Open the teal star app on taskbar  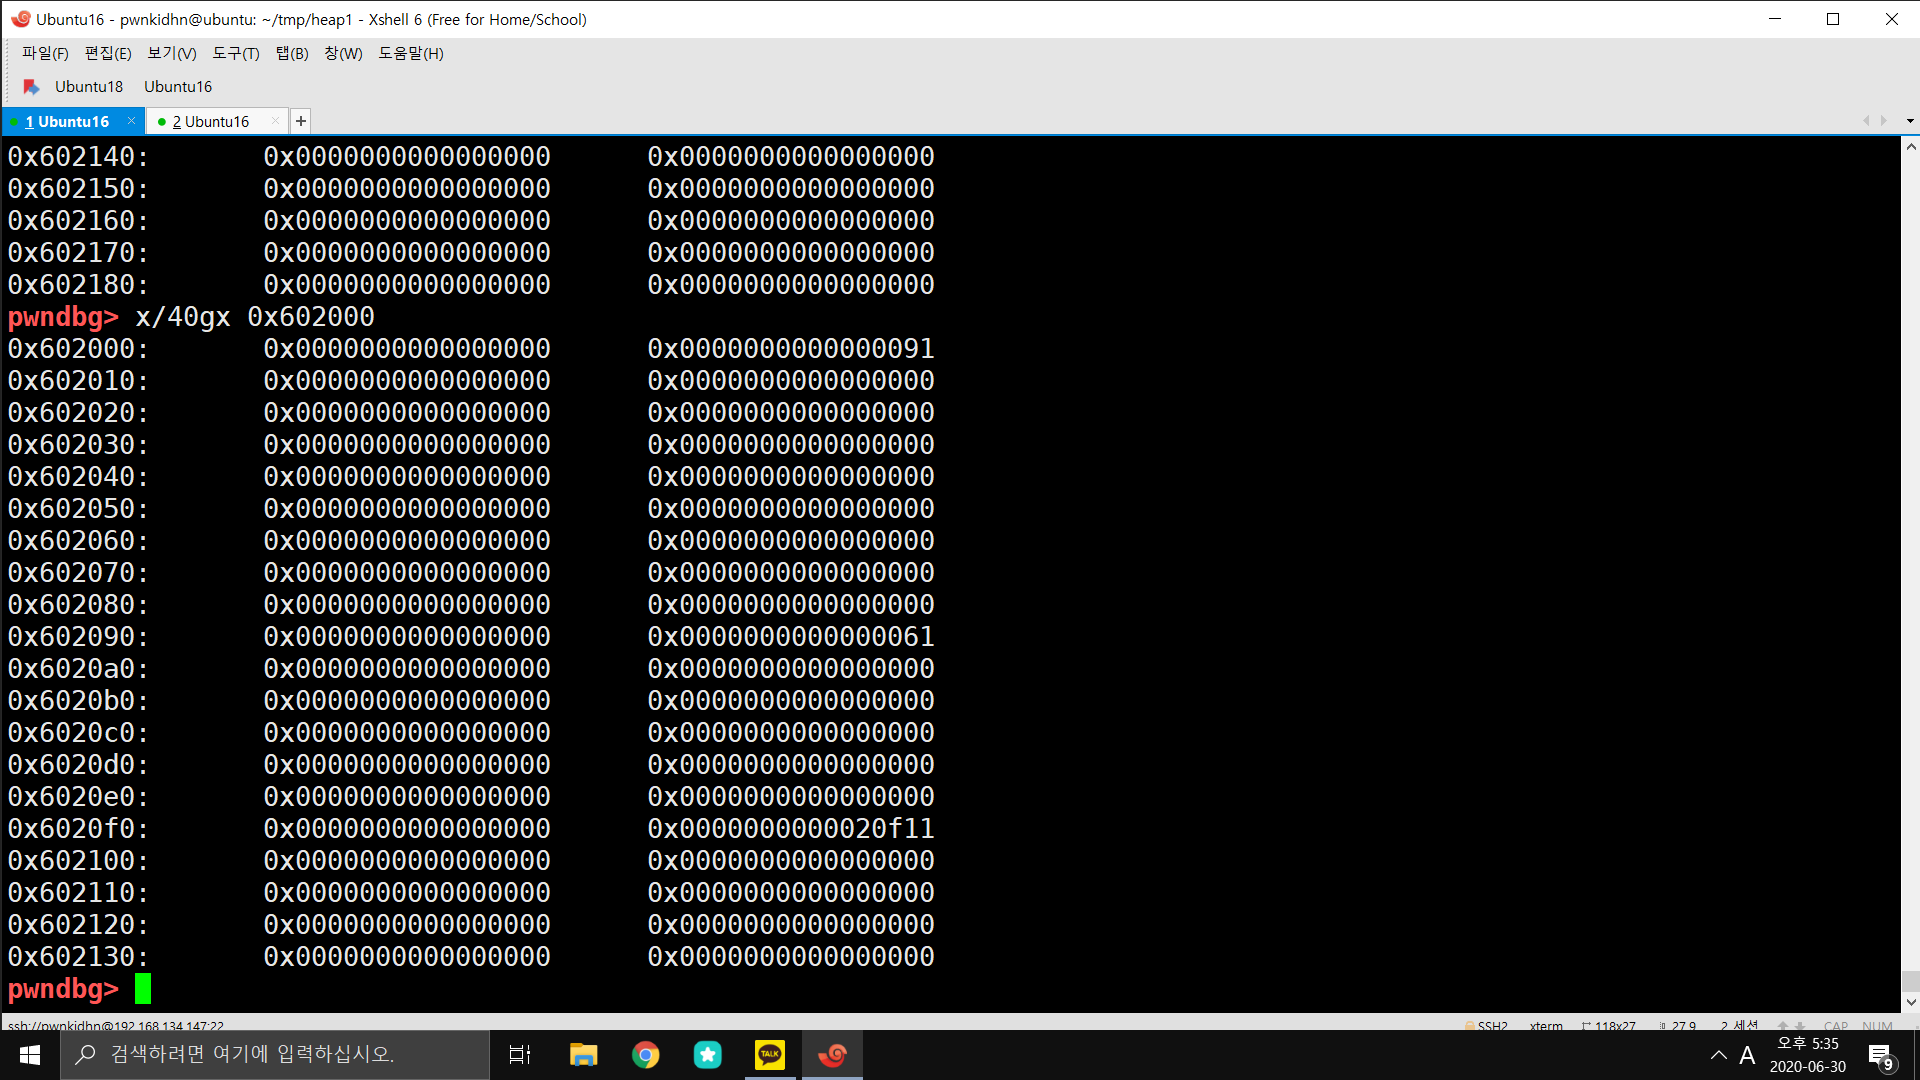(708, 1055)
